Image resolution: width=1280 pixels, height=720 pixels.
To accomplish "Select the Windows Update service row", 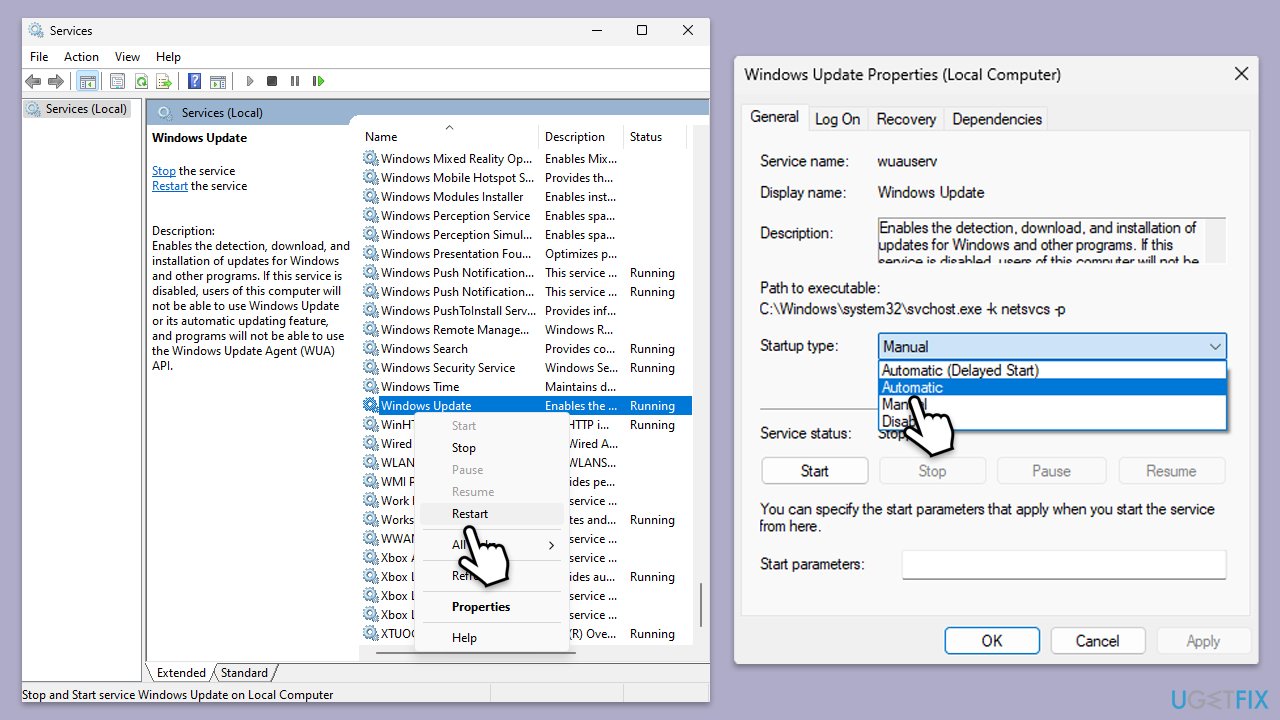I will [x=526, y=406].
